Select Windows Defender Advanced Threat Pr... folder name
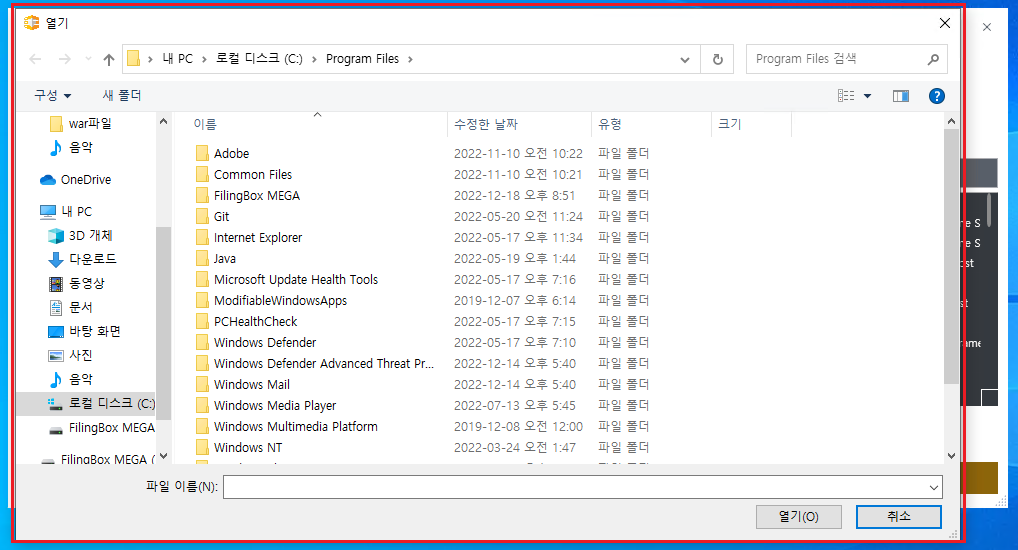 click(x=324, y=364)
